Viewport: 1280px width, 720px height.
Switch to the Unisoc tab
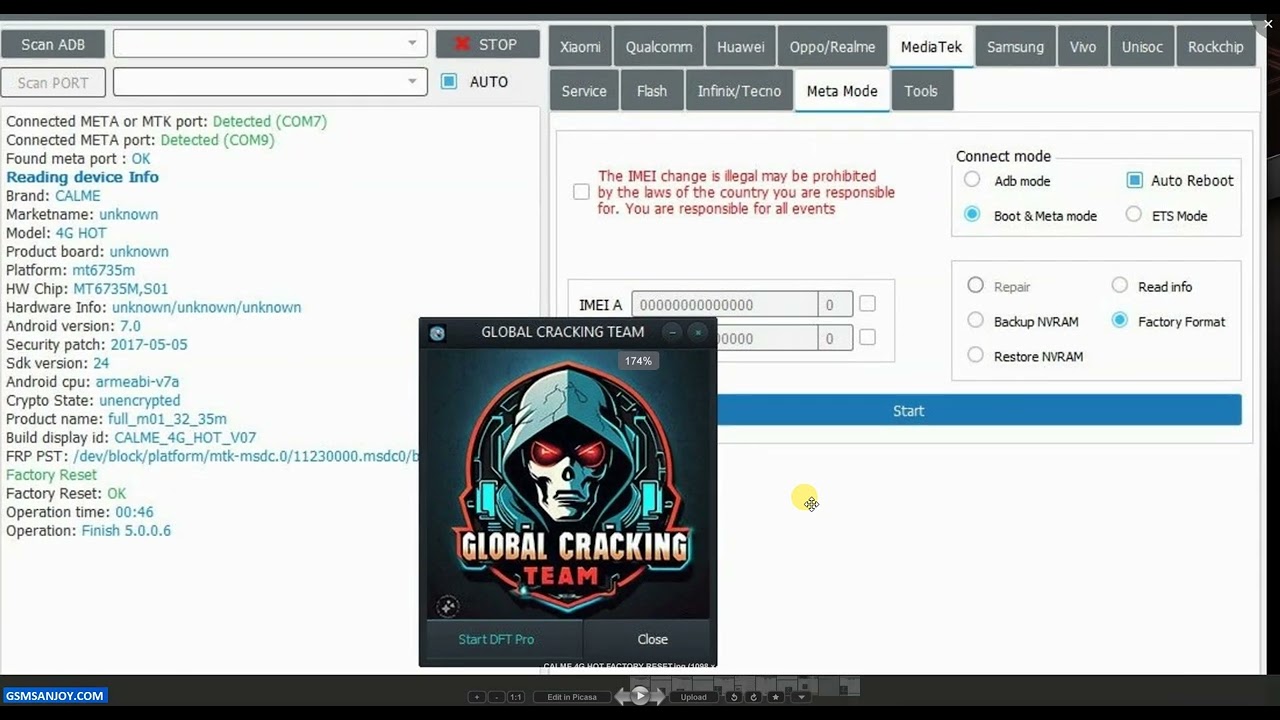1142,47
